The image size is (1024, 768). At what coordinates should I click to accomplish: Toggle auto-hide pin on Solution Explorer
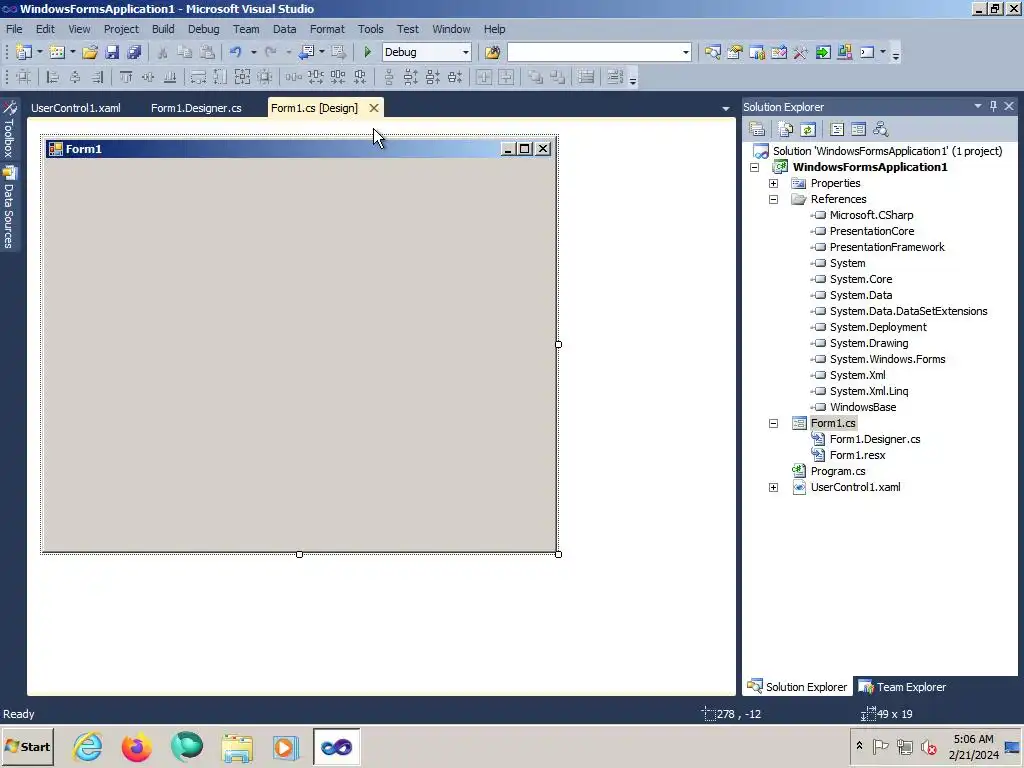click(993, 106)
